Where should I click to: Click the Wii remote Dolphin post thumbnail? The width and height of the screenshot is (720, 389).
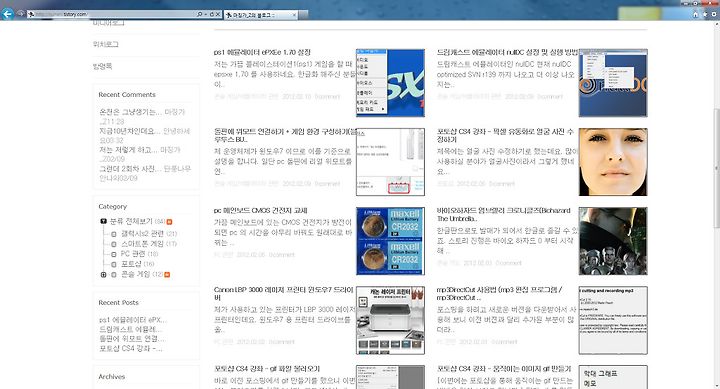click(390, 162)
